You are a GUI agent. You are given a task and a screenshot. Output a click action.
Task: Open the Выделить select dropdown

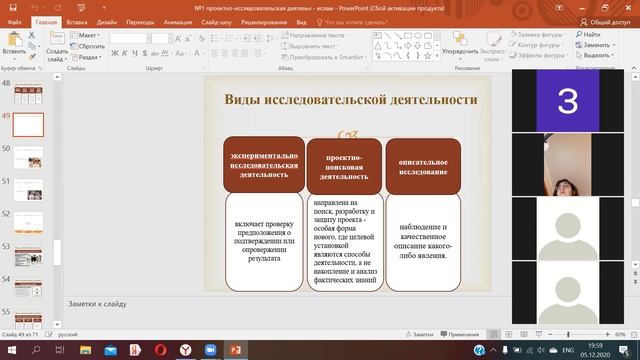point(596,55)
